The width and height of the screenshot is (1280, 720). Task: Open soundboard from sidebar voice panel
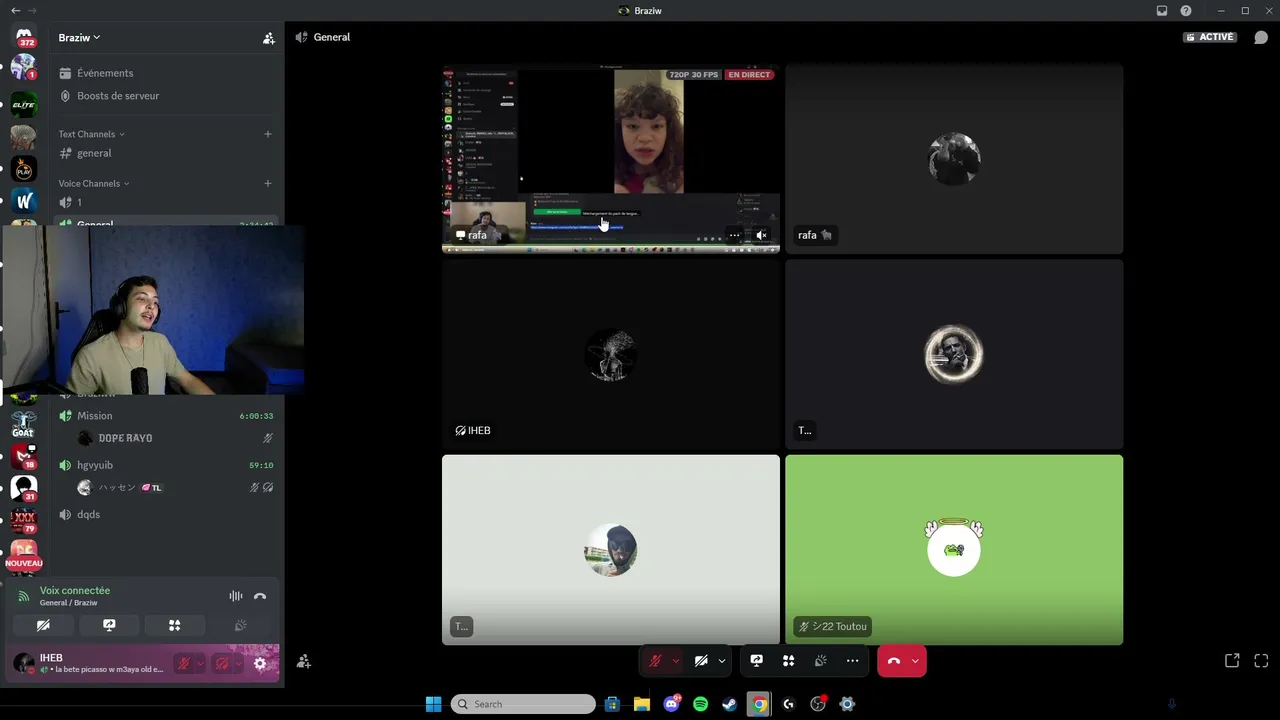pyautogui.click(x=240, y=625)
